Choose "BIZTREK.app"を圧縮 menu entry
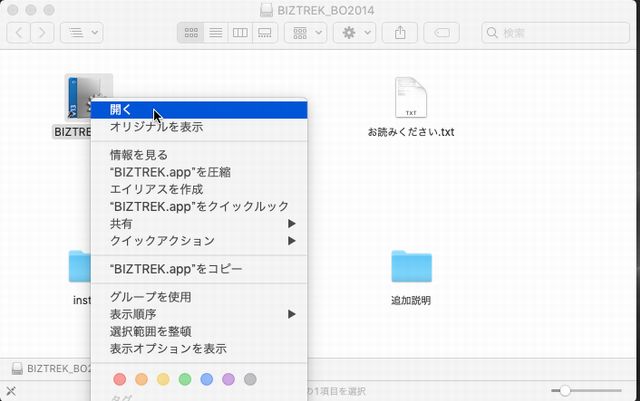This screenshot has height=401, width=640. pos(199,172)
